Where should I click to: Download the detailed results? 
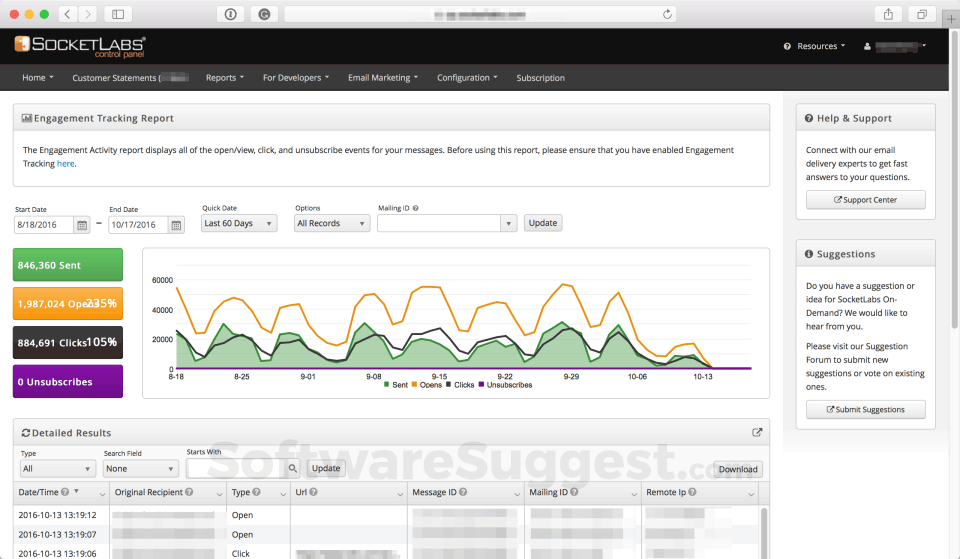(x=738, y=470)
